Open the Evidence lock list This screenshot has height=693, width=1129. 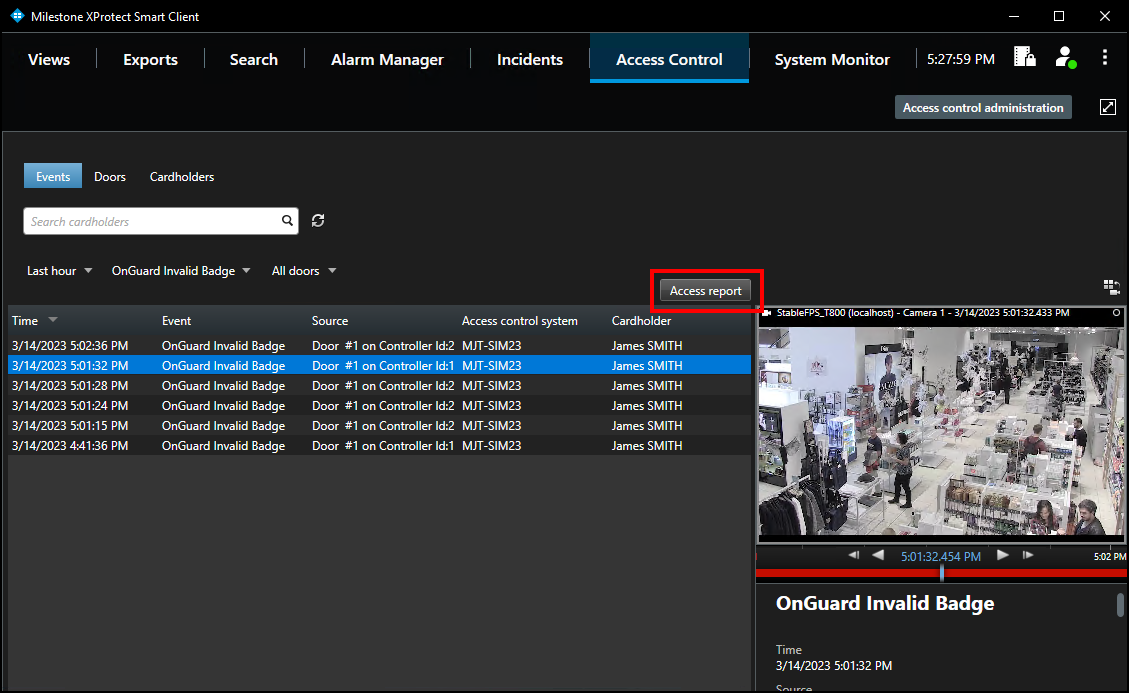1024,57
